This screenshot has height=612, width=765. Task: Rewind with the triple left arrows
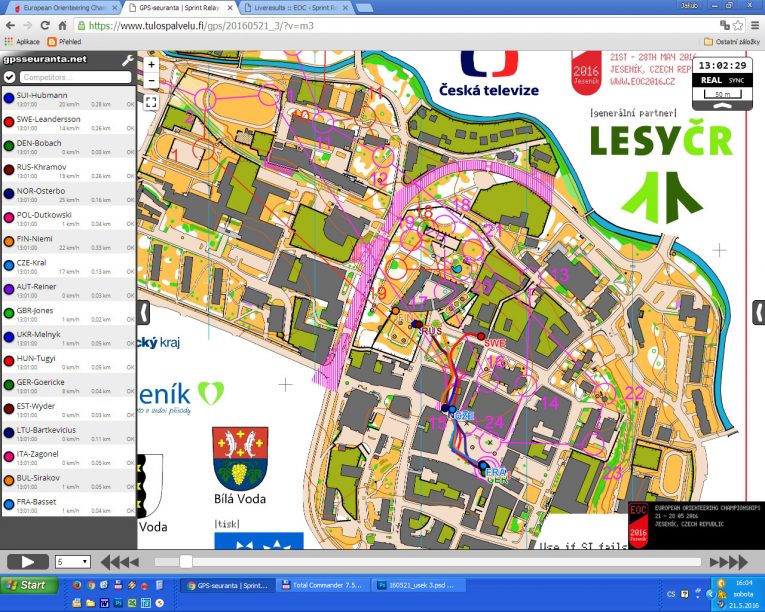point(120,562)
